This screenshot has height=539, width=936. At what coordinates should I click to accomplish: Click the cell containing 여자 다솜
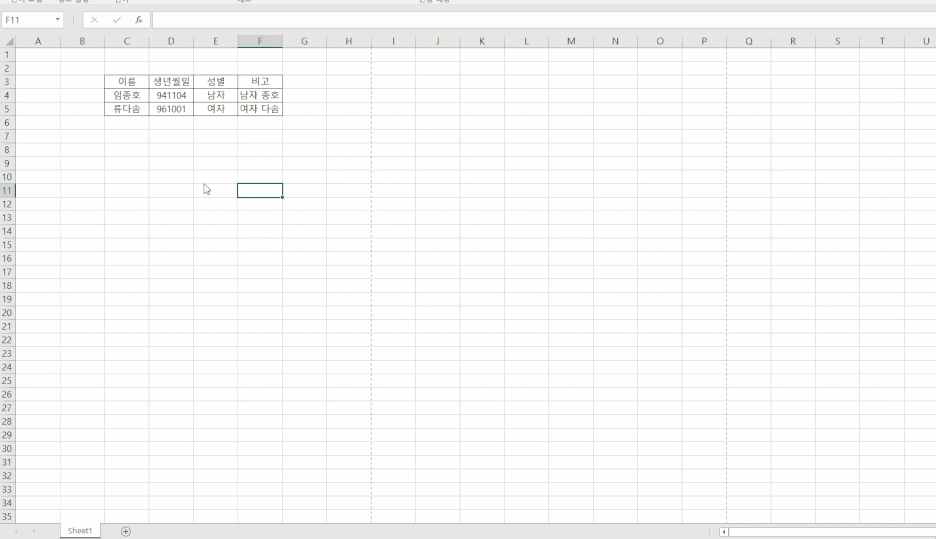point(260,109)
